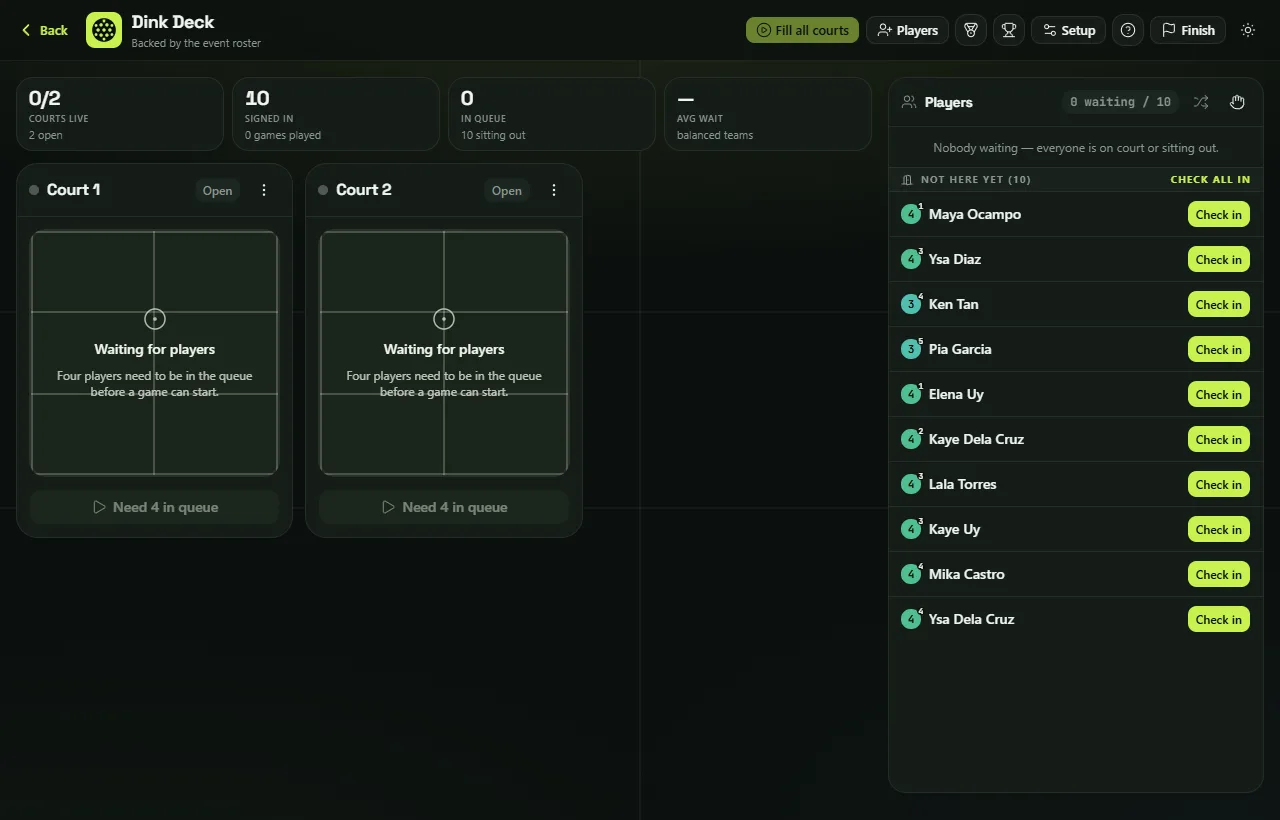Click the skill badge beside Lala Torres
This screenshot has width=1280, height=820.
pos(911,484)
